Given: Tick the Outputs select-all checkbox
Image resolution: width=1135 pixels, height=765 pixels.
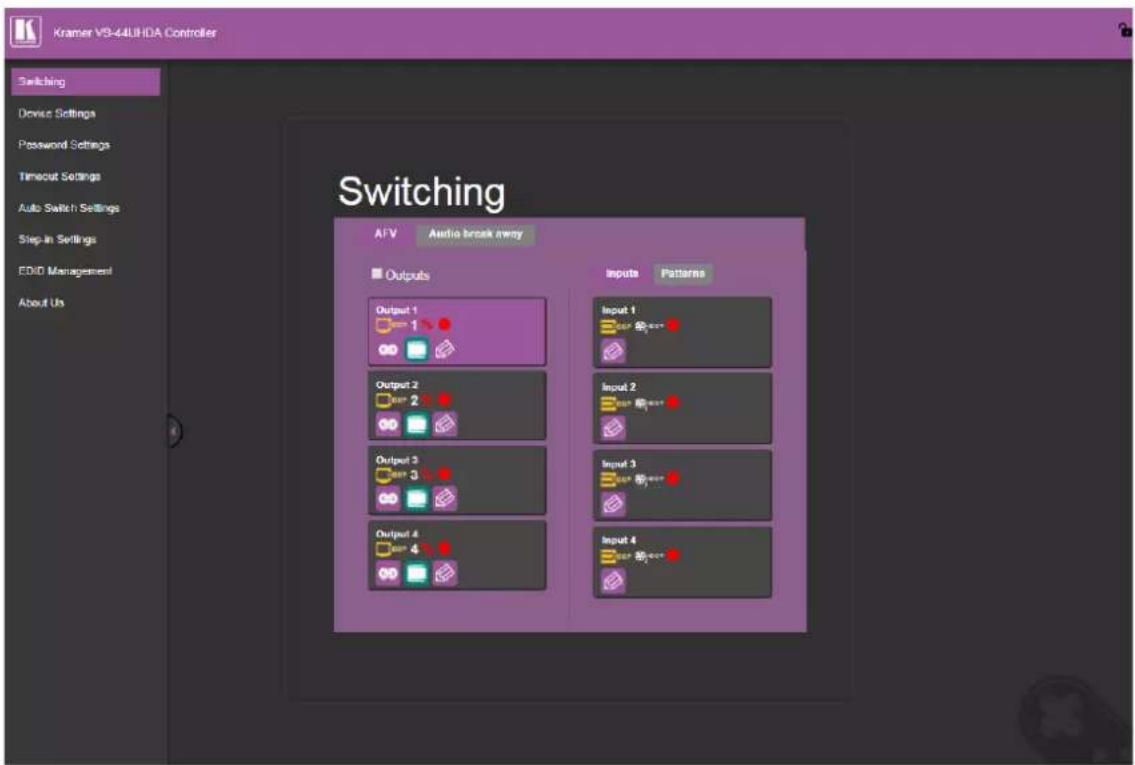Looking at the screenshot, I should point(376,274).
